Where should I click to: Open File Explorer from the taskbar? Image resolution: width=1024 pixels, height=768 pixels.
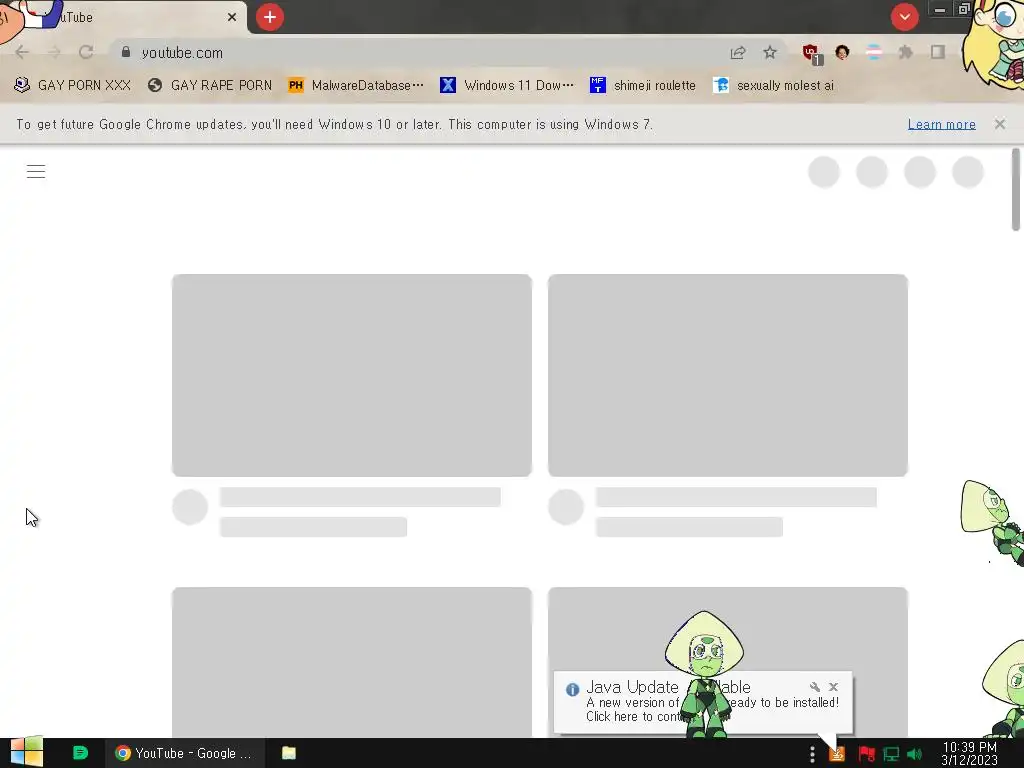click(x=289, y=753)
